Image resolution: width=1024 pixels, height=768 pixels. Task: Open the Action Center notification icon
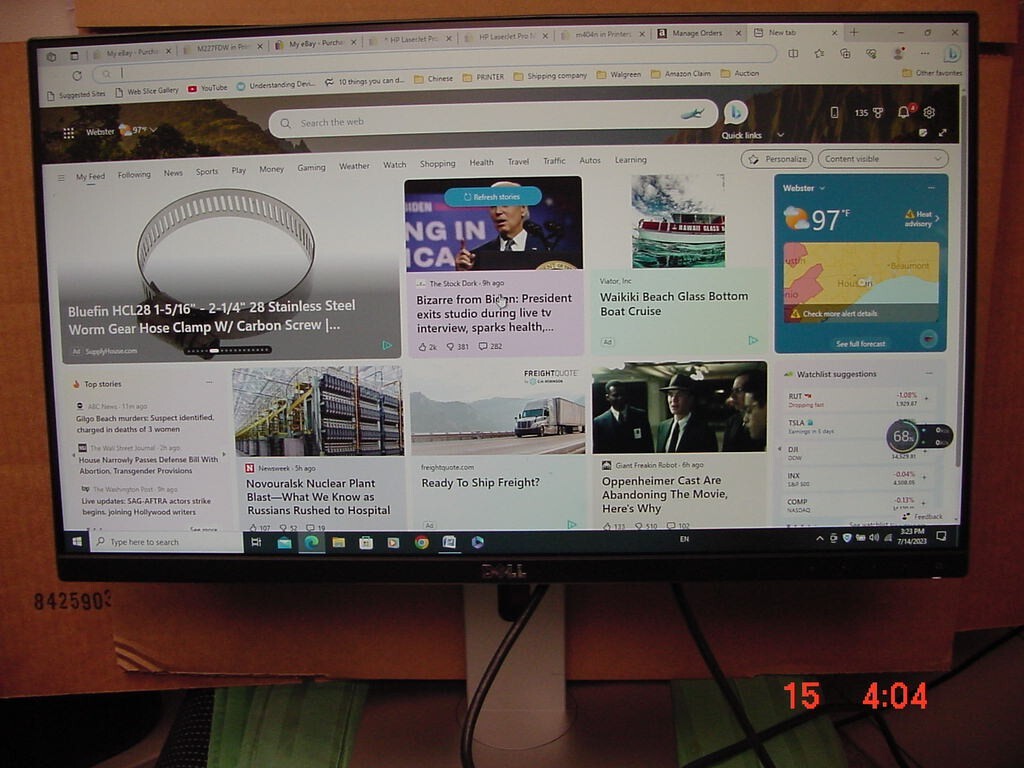click(941, 536)
